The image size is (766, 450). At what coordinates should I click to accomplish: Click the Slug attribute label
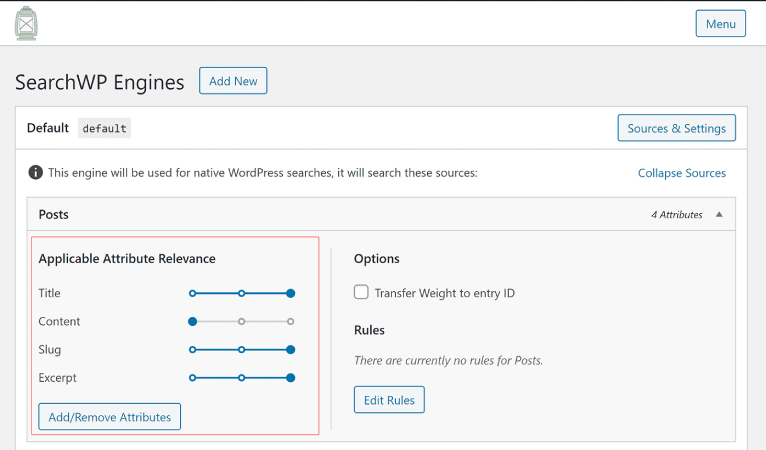point(50,350)
